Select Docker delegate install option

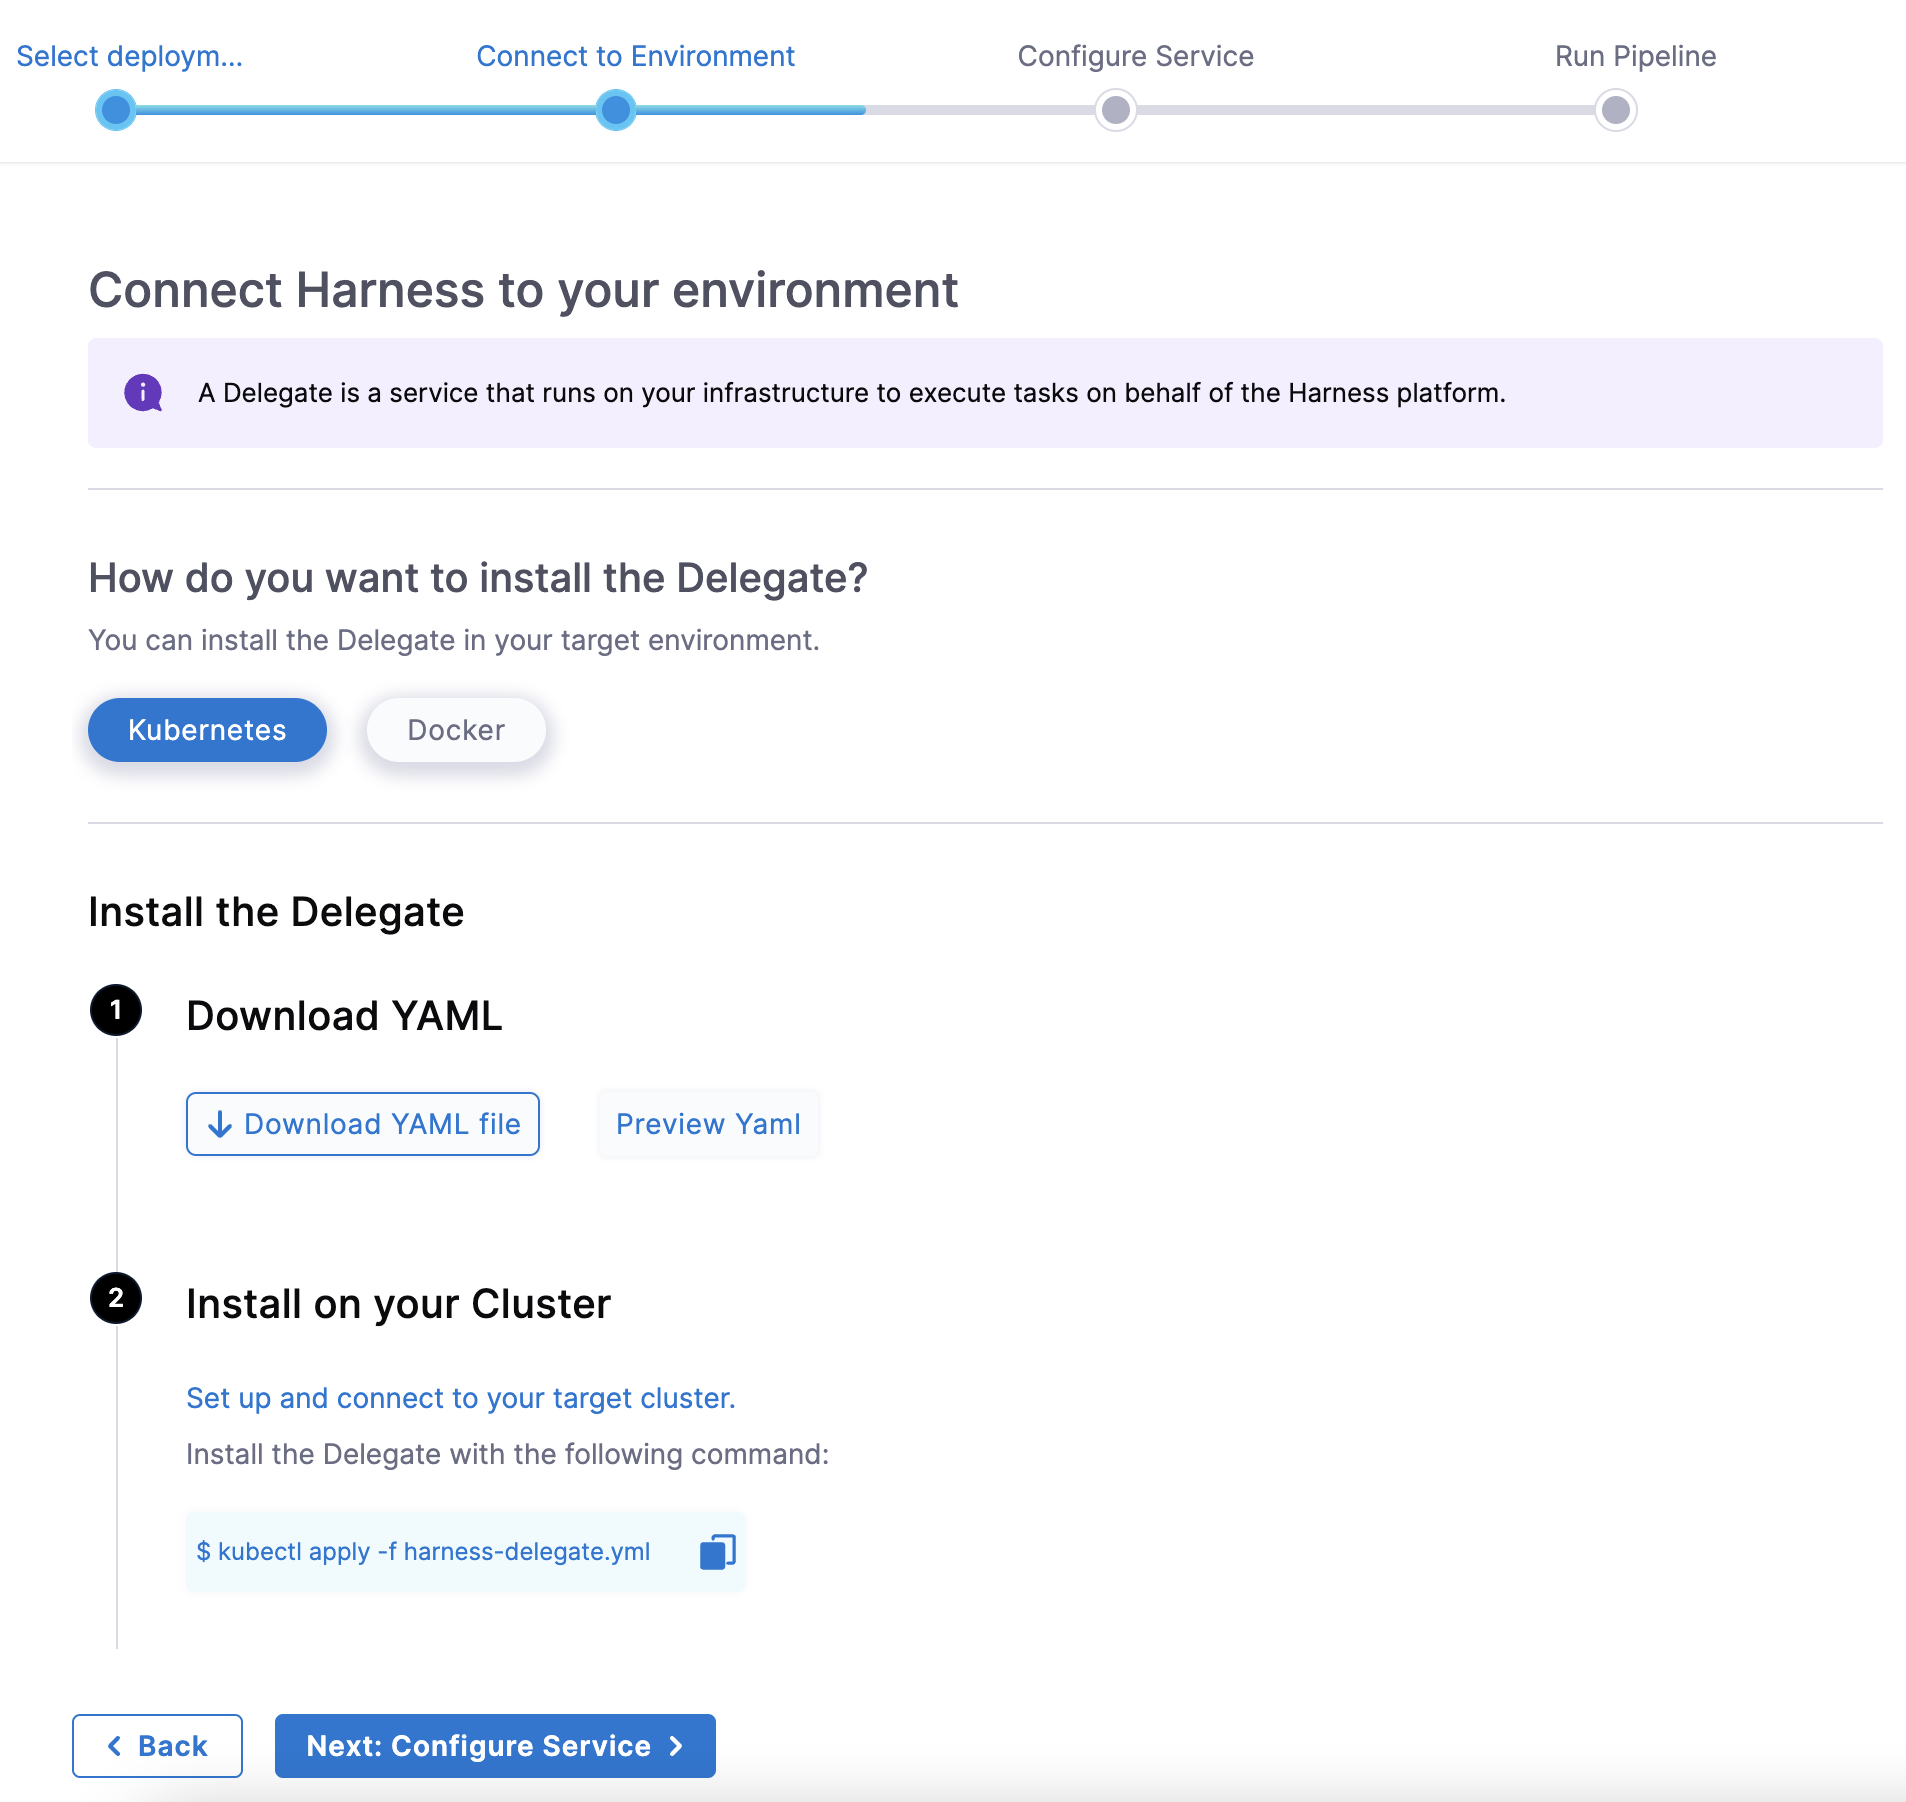(456, 730)
